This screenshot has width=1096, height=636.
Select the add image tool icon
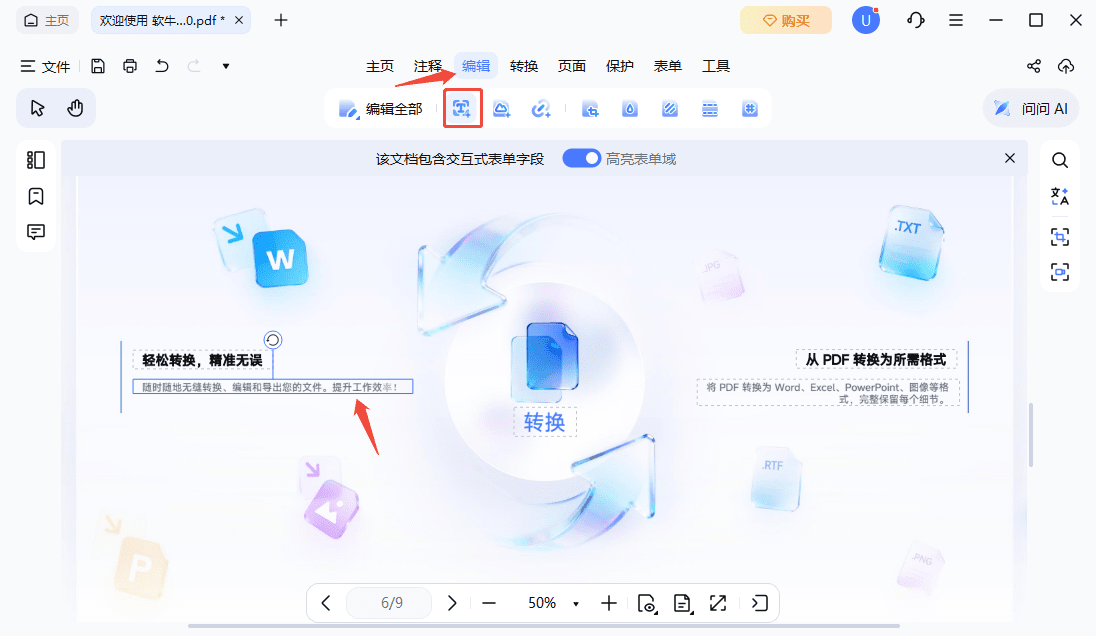(501, 109)
